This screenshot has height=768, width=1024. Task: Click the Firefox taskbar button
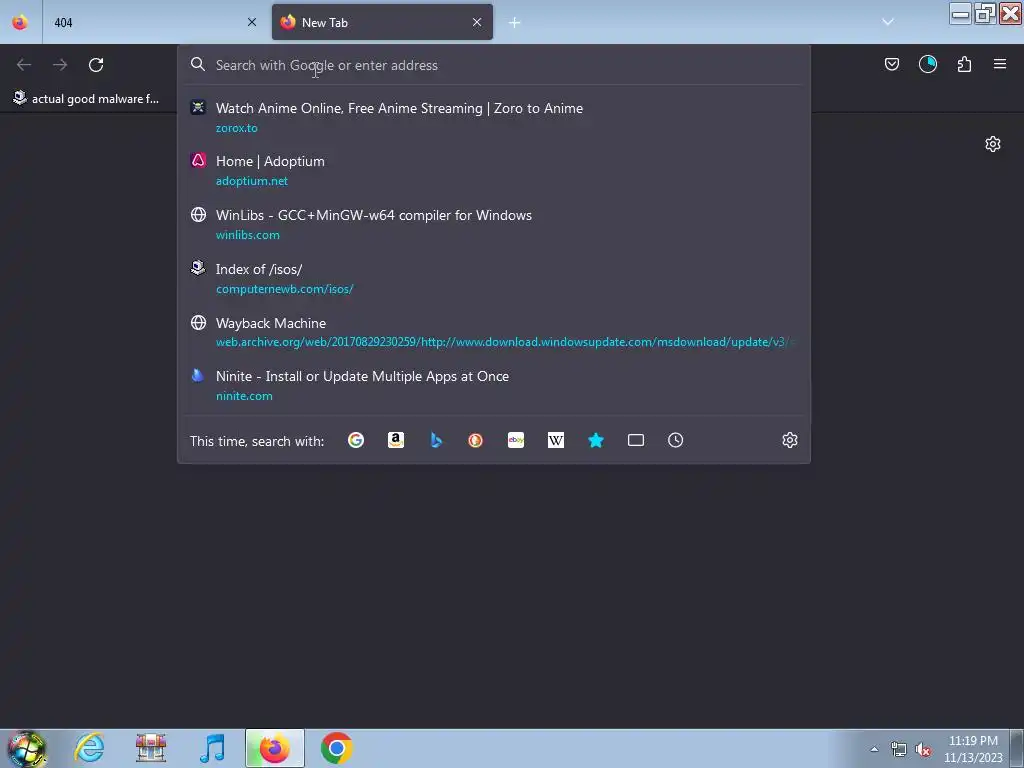(x=275, y=748)
